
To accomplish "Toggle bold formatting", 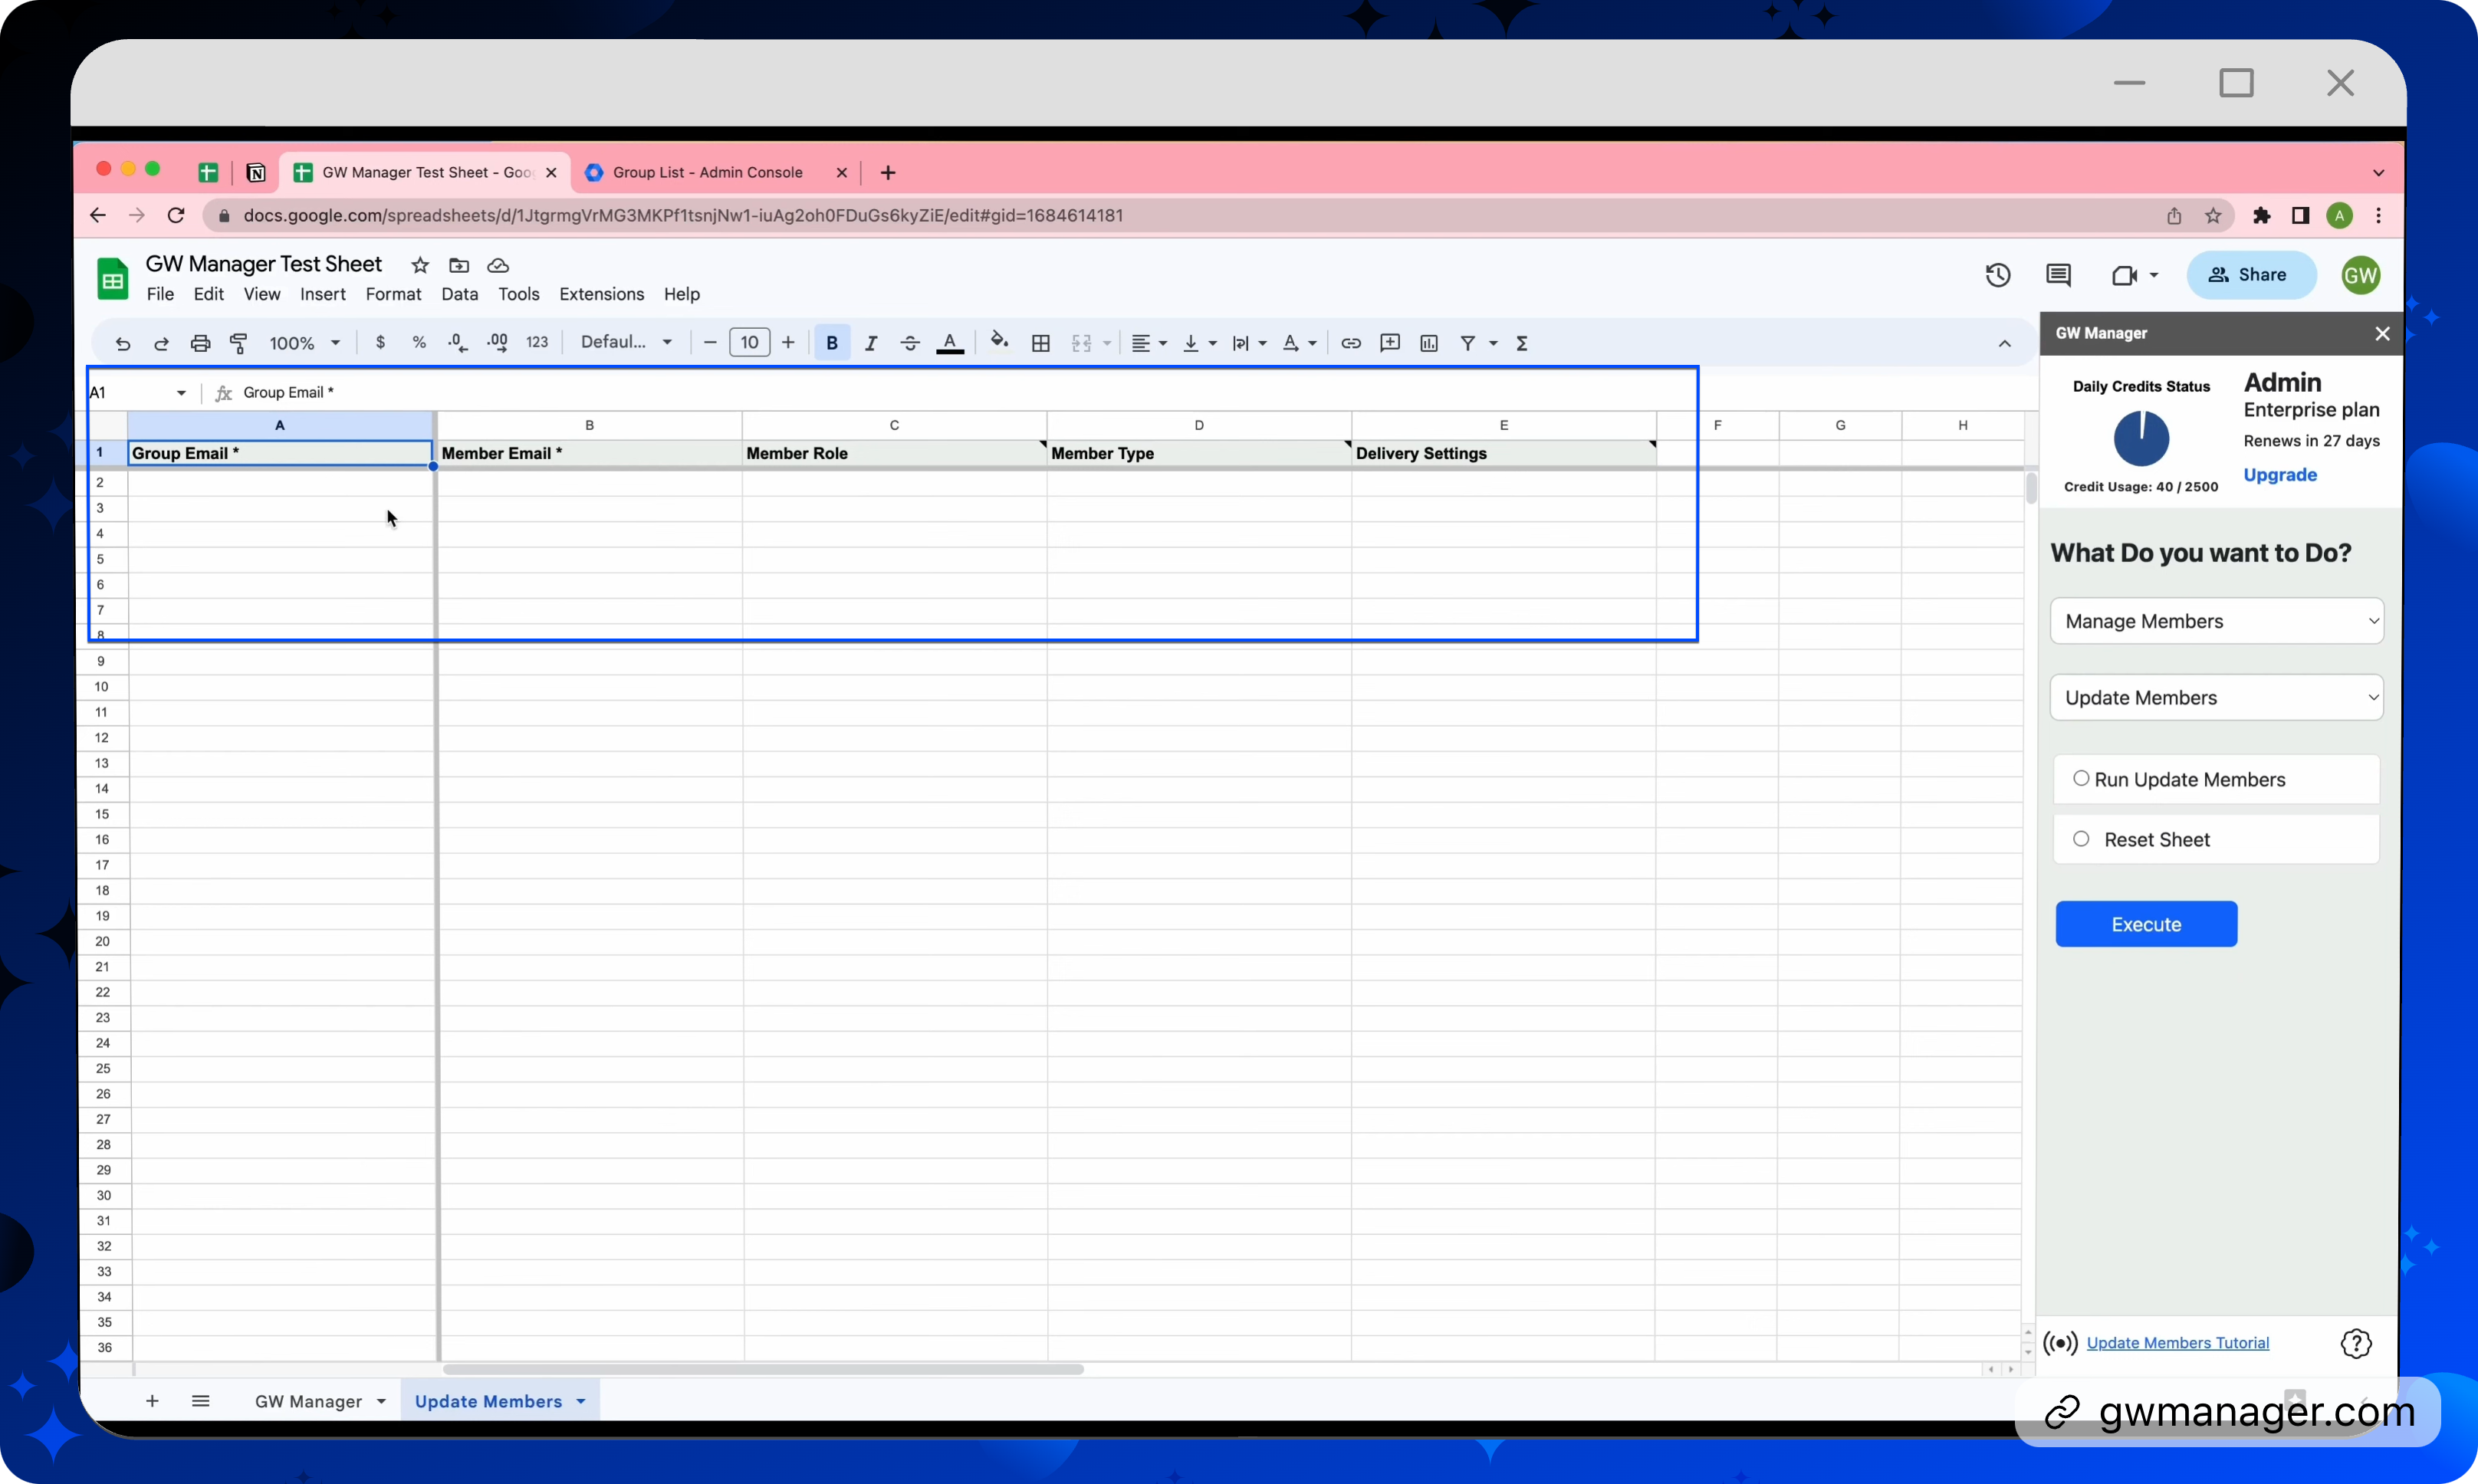I will 831,342.
